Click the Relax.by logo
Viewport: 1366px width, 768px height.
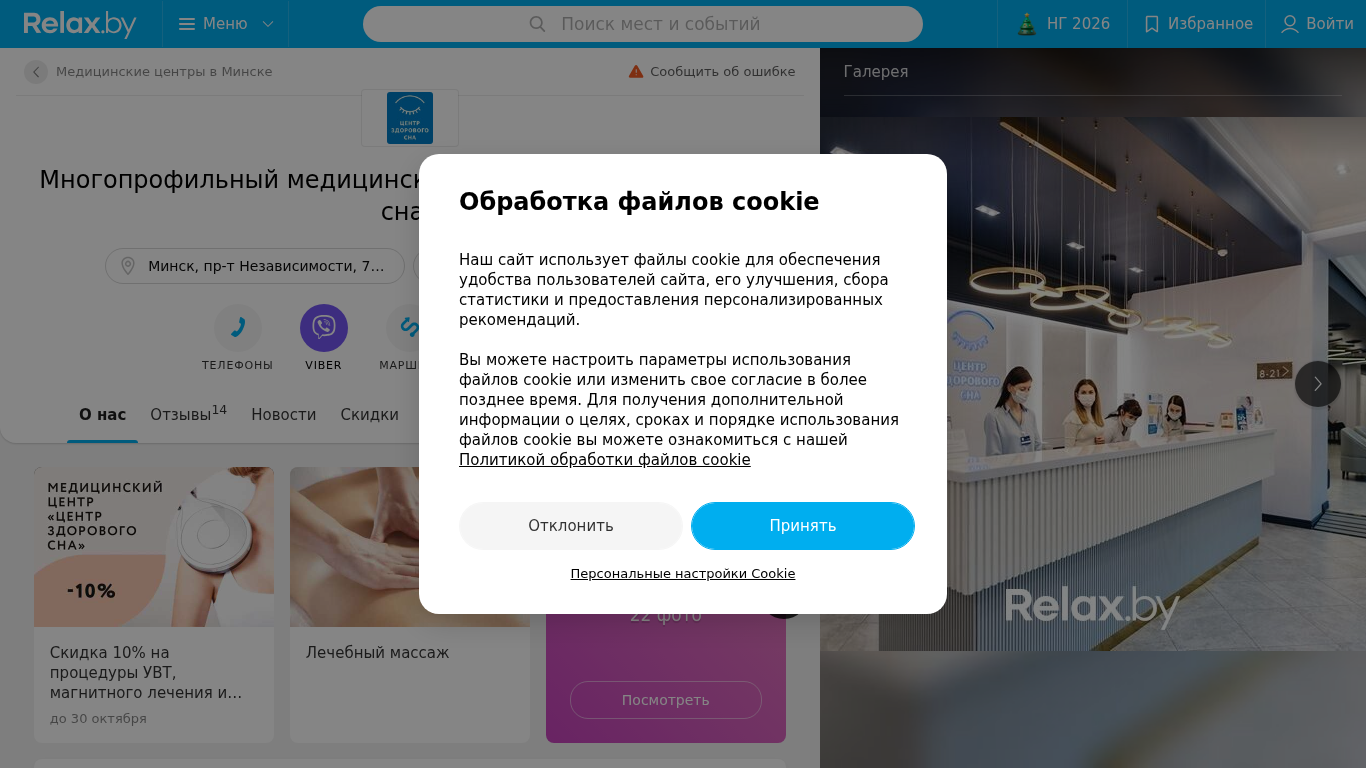(80, 24)
